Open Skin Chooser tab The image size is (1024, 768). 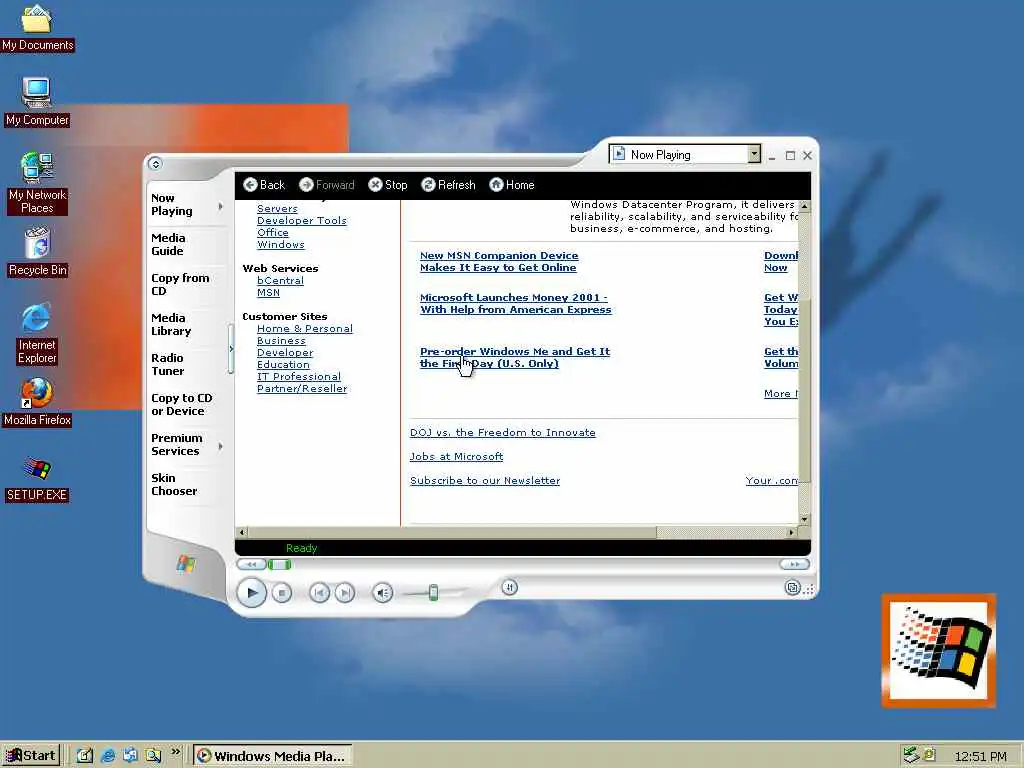point(174,485)
